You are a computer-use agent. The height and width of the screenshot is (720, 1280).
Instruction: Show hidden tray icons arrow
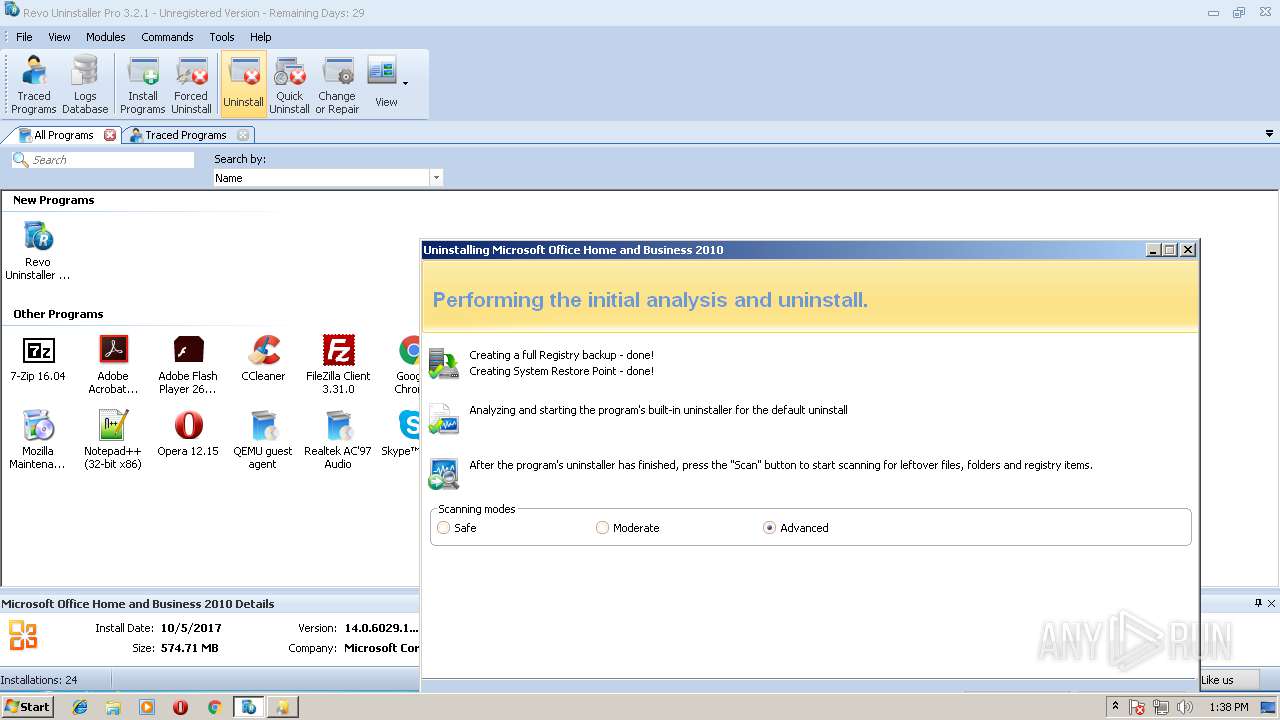[x=1116, y=706]
